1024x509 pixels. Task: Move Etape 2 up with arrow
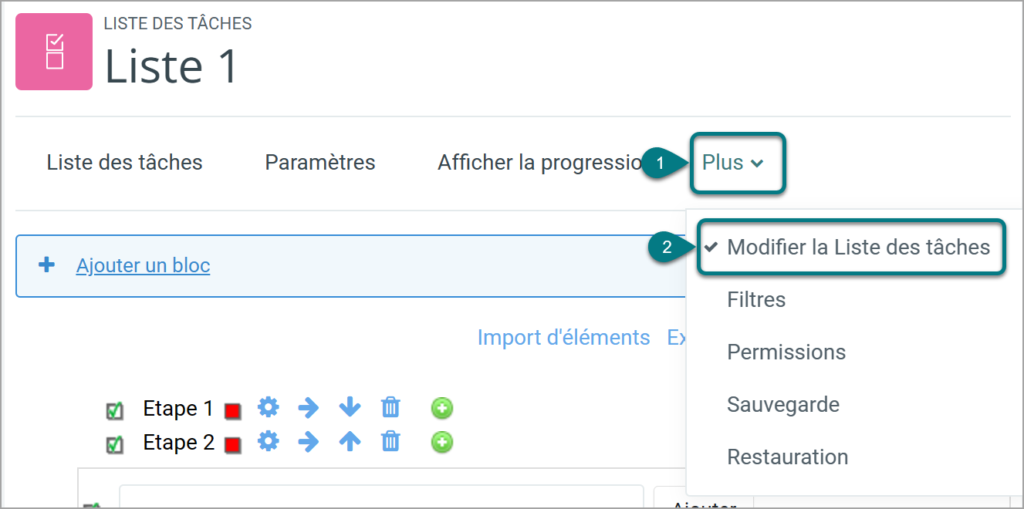[349, 442]
